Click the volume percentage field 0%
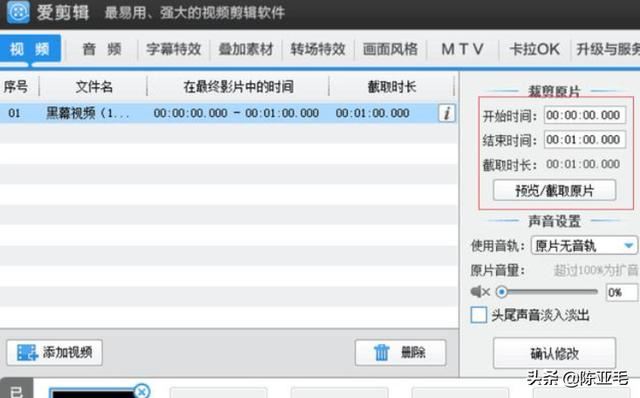Viewport: 640px width, 398px height. tap(622, 292)
